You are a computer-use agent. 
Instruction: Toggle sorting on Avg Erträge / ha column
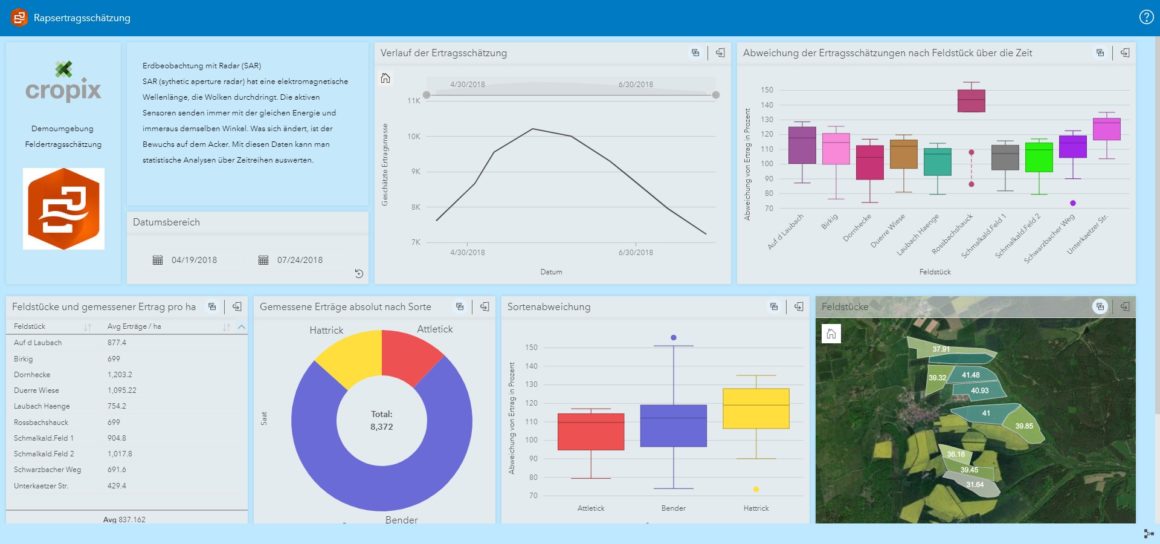pyautogui.click(x=226, y=327)
